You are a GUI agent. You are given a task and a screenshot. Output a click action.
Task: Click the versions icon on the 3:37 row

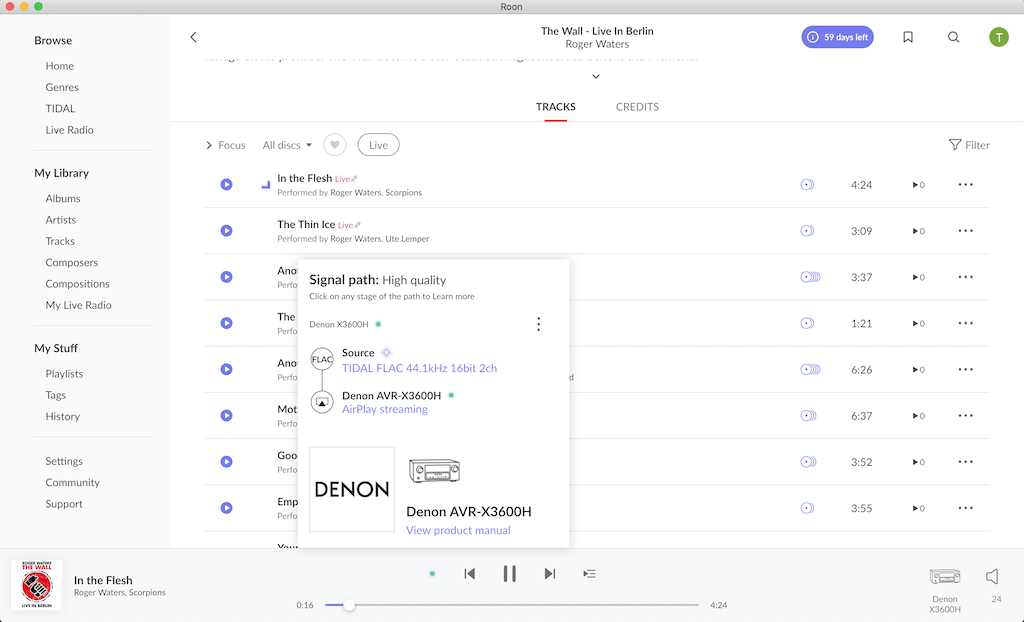[x=810, y=277]
